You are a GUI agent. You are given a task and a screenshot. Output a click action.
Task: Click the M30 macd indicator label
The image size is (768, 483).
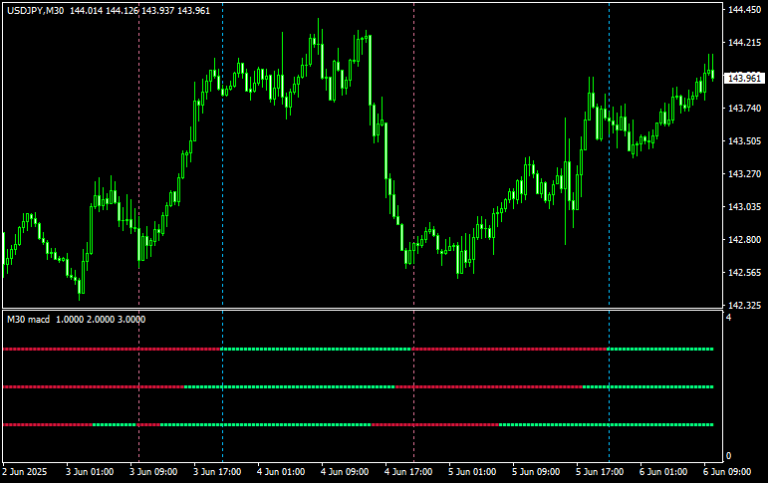(x=28, y=319)
